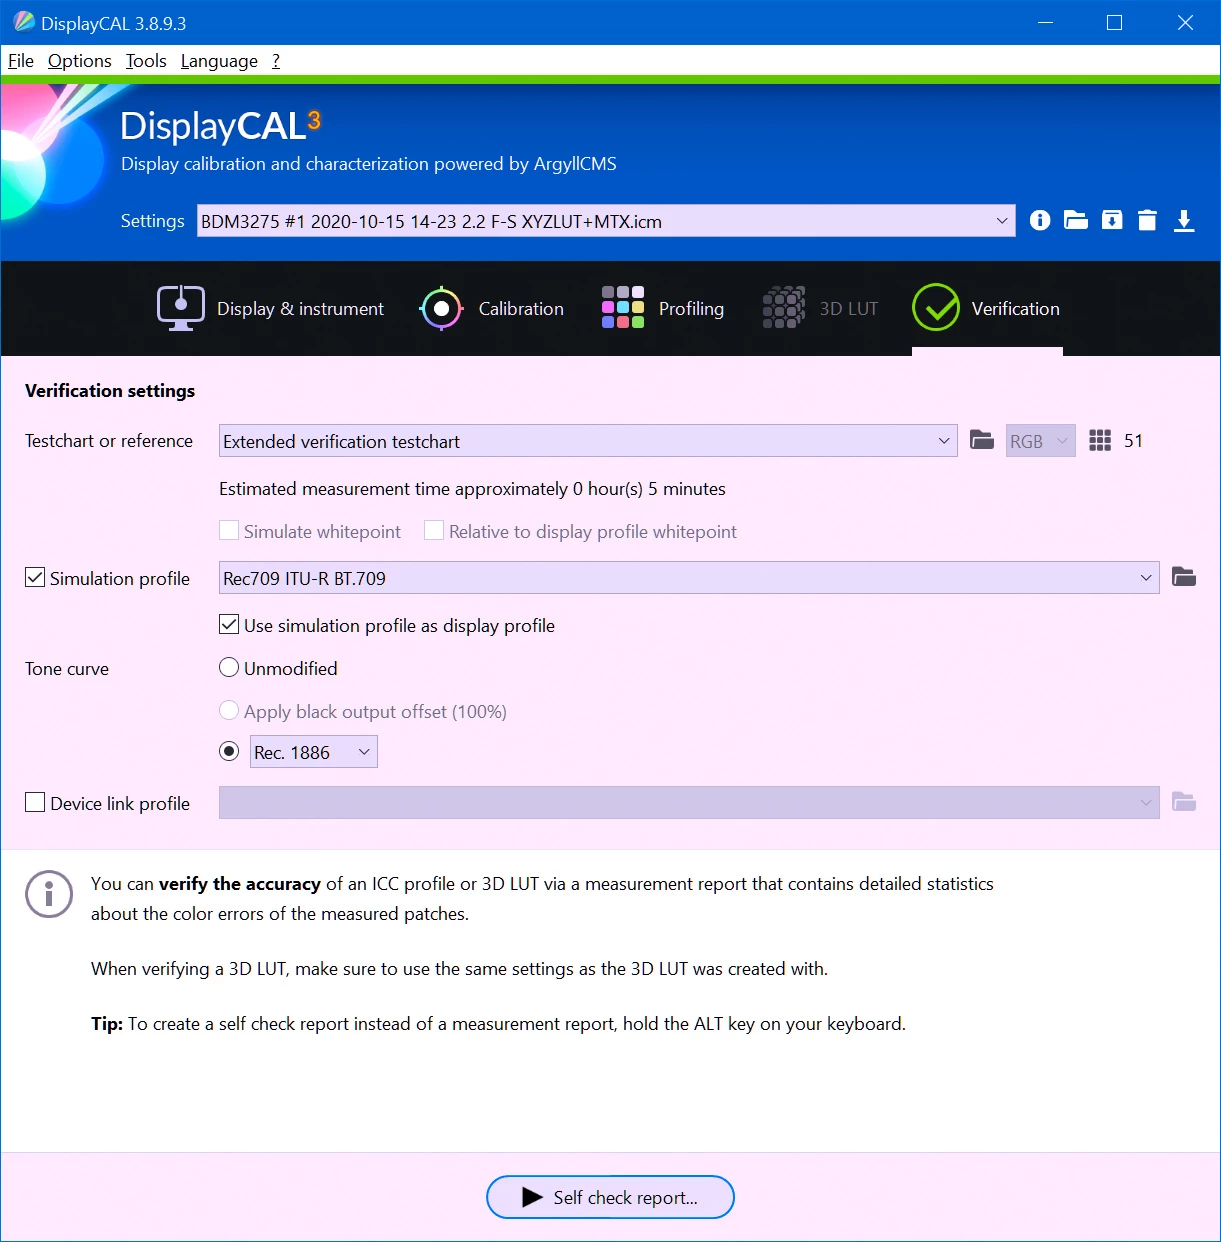Click disabled device link profile folder icon

pos(1184,802)
